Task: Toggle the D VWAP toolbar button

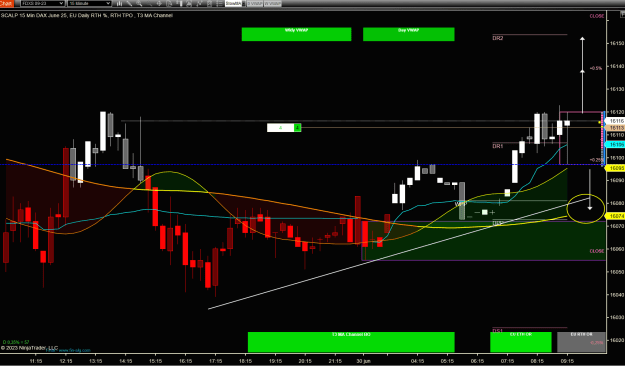Action: pos(255,3)
